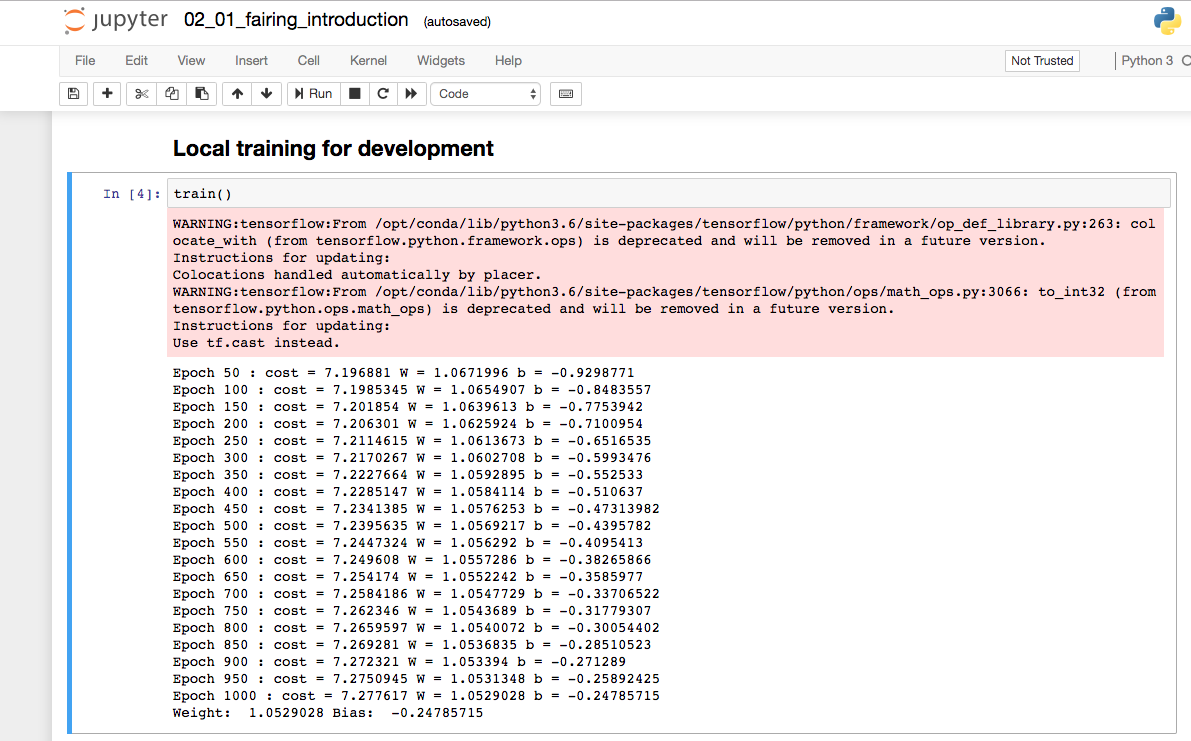Insert a cell below with plus icon
Image resolution: width=1191 pixels, height=741 pixels.
(x=107, y=94)
